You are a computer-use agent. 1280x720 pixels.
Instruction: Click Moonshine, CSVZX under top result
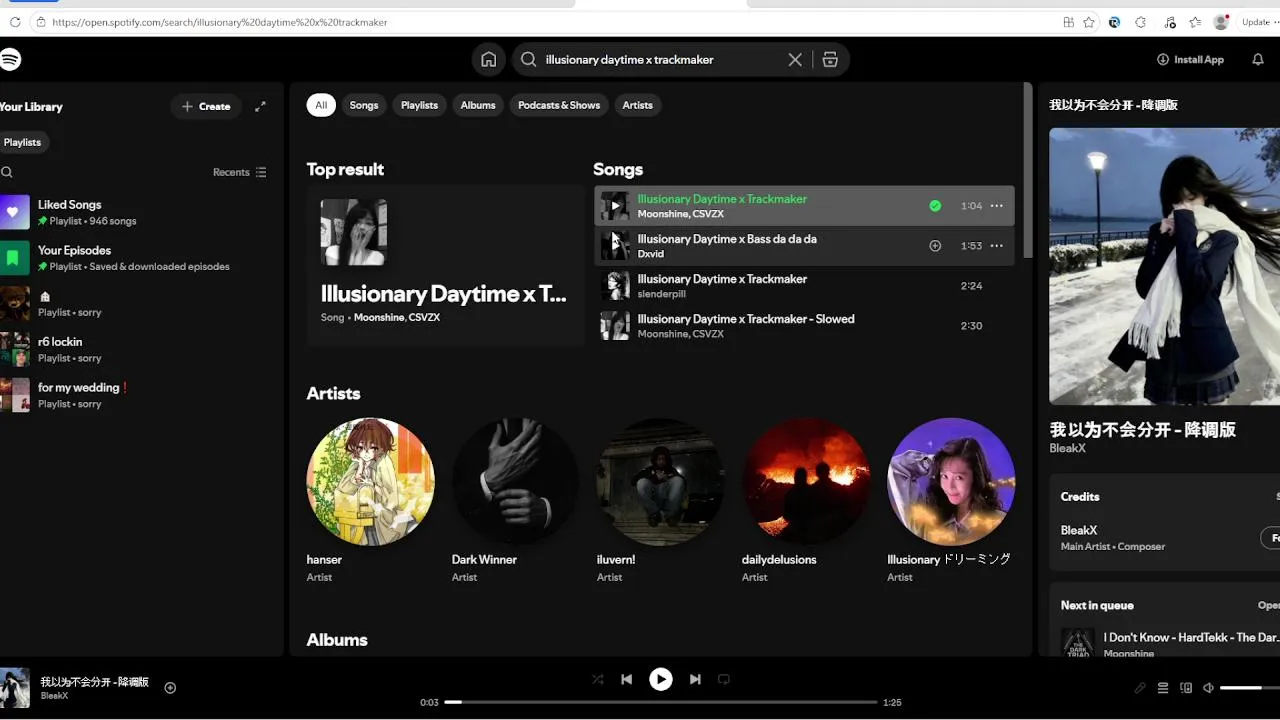click(x=397, y=318)
